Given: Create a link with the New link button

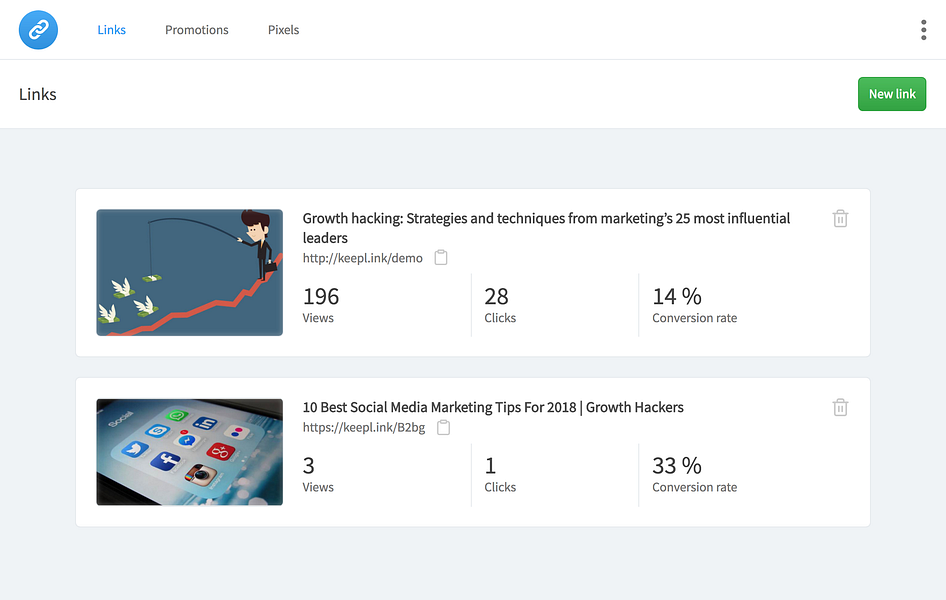Looking at the screenshot, I should coord(892,94).
